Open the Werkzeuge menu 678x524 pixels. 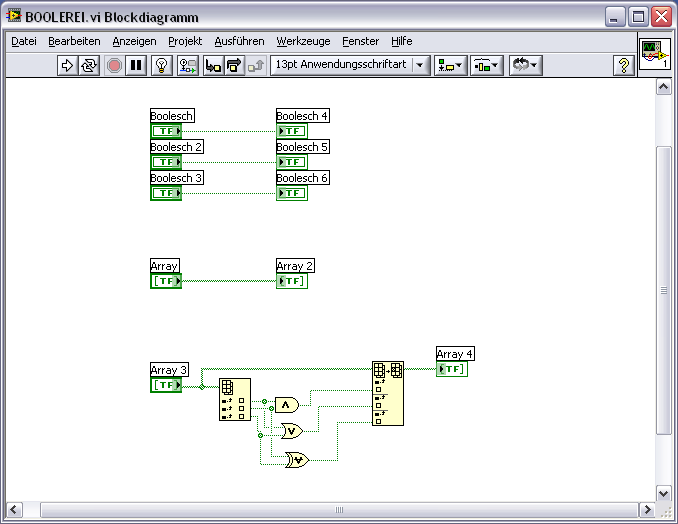(x=302, y=41)
